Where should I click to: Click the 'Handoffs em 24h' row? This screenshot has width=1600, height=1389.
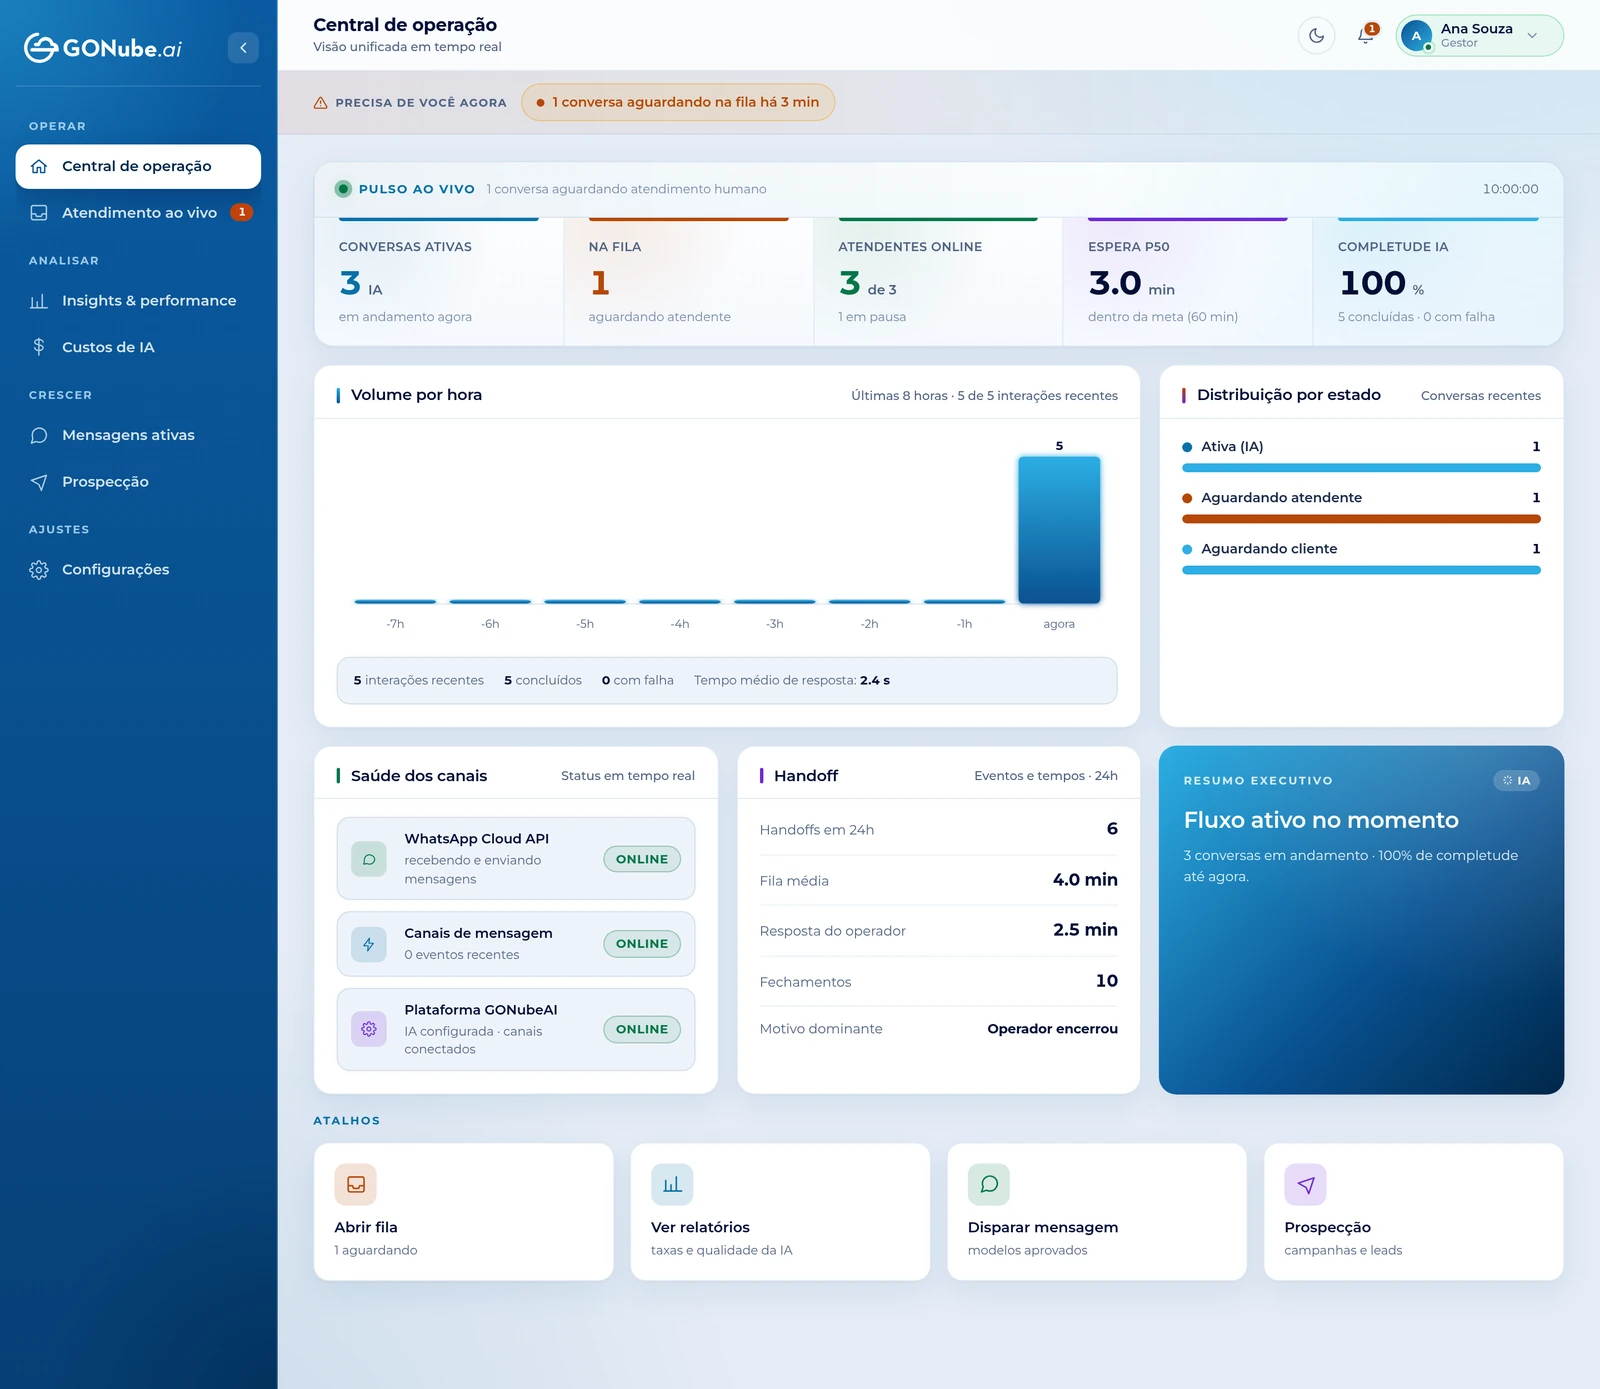click(x=939, y=829)
